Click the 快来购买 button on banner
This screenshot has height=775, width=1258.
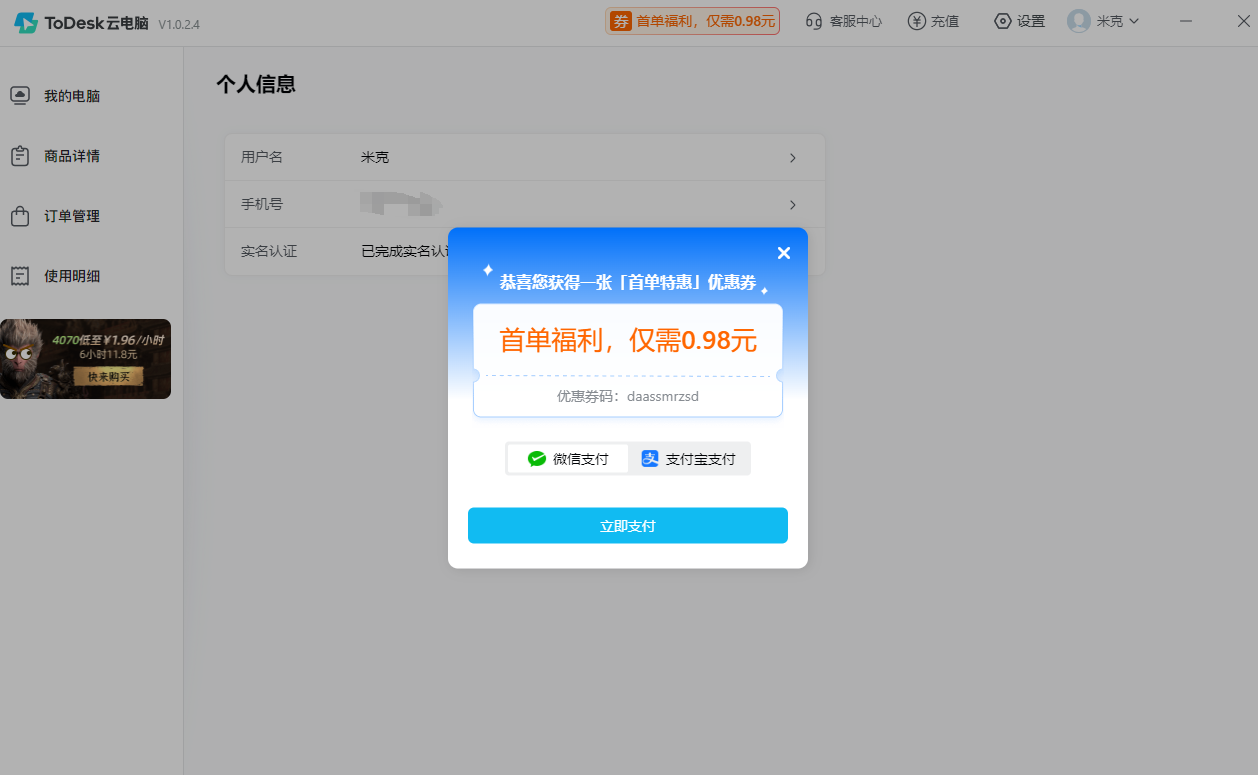pyautogui.click(x=108, y=377)
